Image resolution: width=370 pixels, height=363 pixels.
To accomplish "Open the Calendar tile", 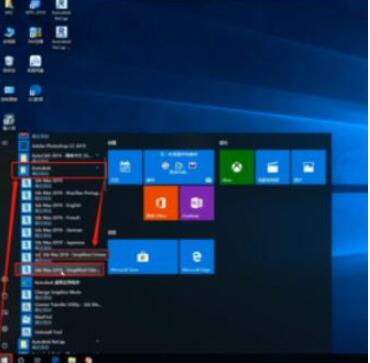I will point(125,167).
